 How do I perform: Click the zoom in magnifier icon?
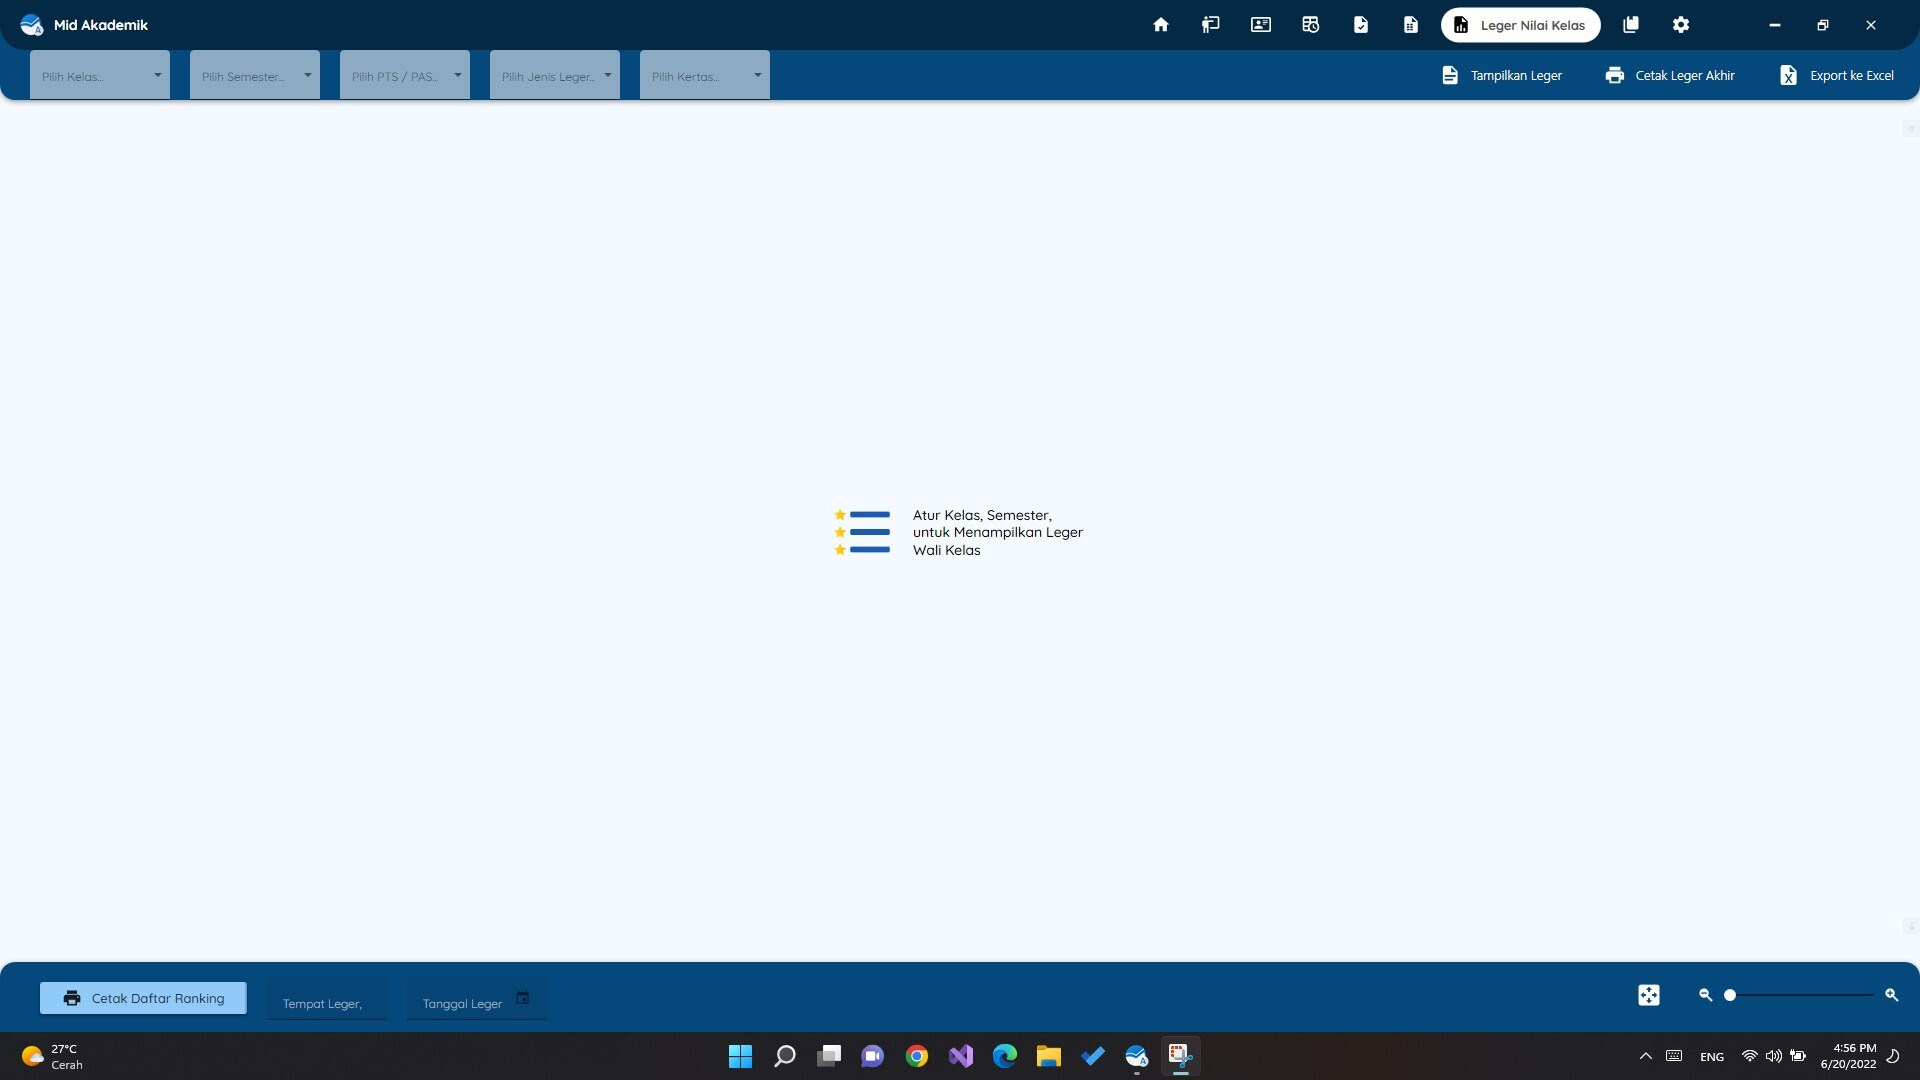pyautogui.click(x=1891, y=995)
